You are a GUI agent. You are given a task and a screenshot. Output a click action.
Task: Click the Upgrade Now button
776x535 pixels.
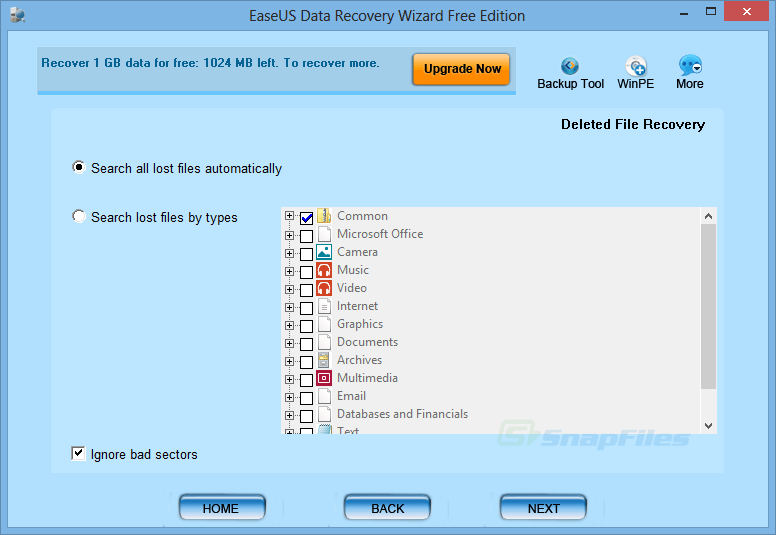tap(461, 69)
